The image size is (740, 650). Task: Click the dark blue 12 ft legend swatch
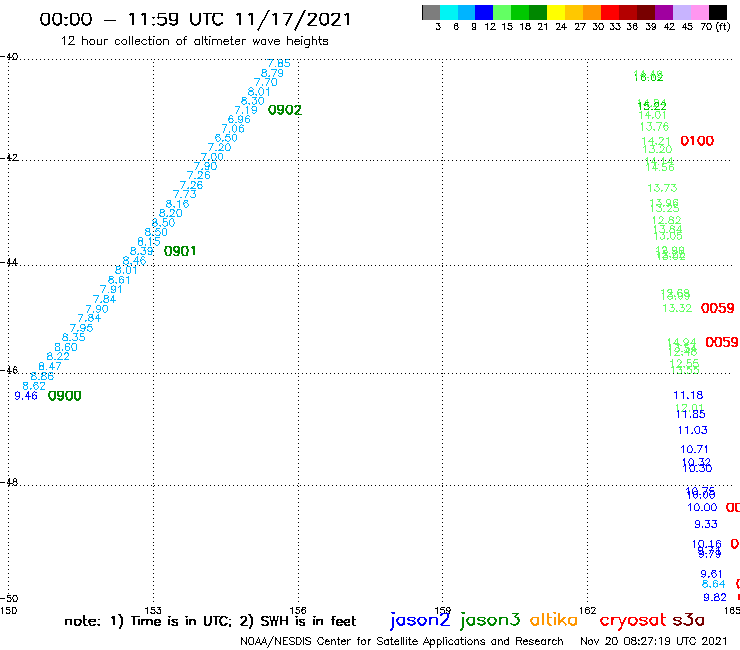pyautogui.click(x=484, y=12)
